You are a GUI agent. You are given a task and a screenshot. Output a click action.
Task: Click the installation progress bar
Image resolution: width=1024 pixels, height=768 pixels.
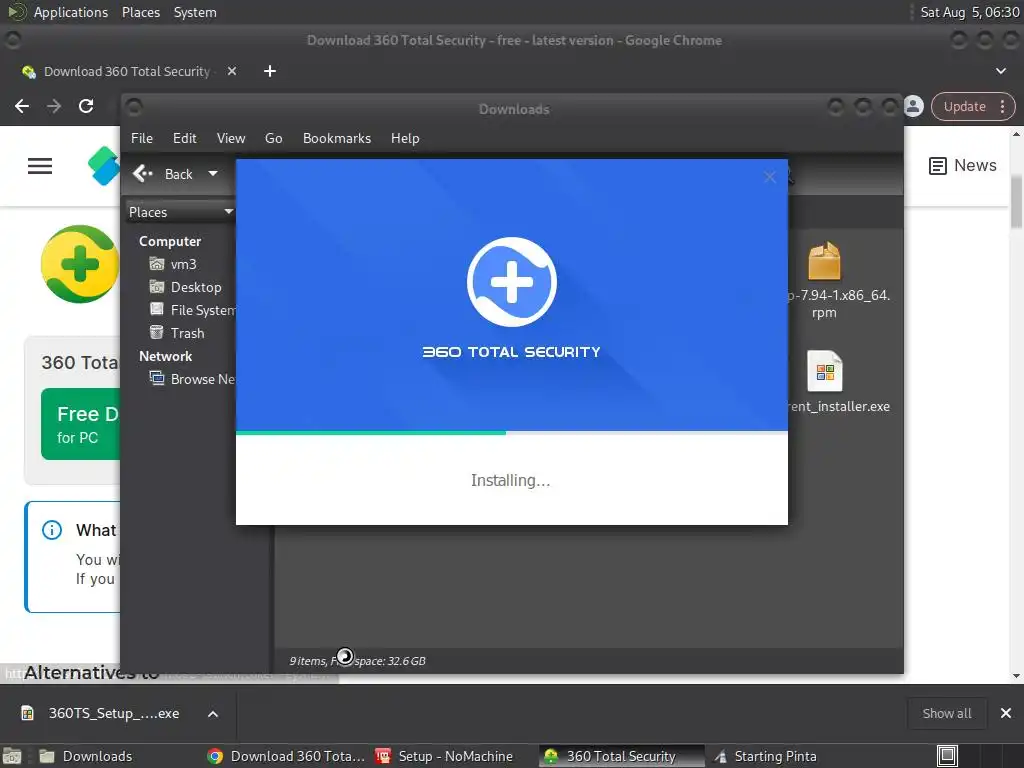[511, 432]
